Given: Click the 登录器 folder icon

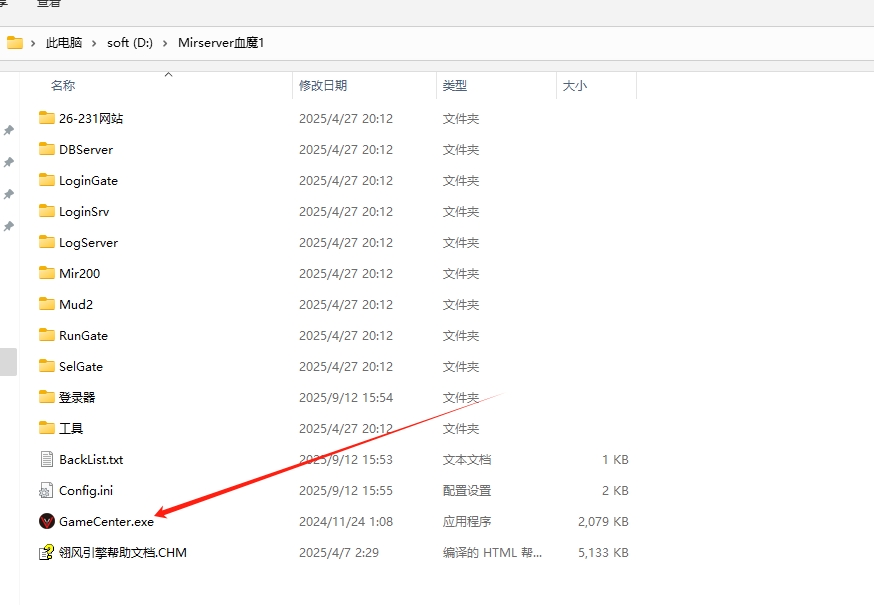Looking at the screenshot, I should [46, 397].
